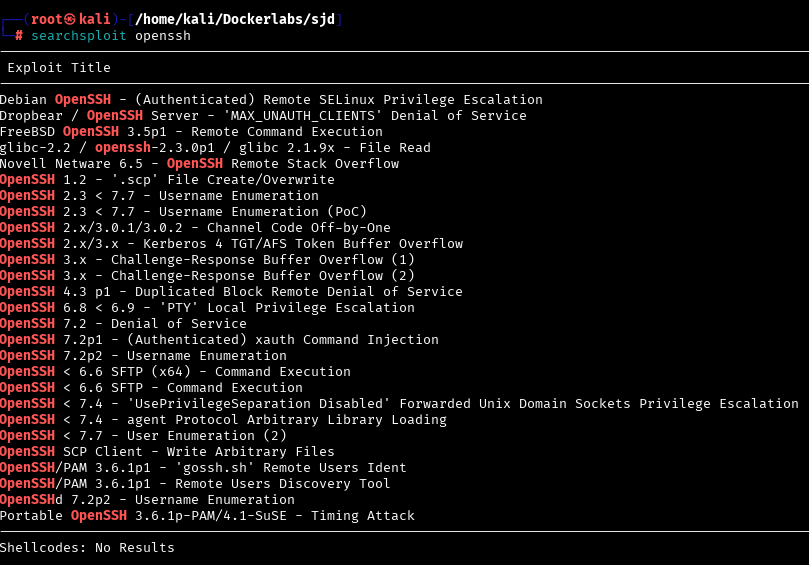Click the Kerberos 4 TGT/AFS Token Buffer Overflow line

coord(231,244)
